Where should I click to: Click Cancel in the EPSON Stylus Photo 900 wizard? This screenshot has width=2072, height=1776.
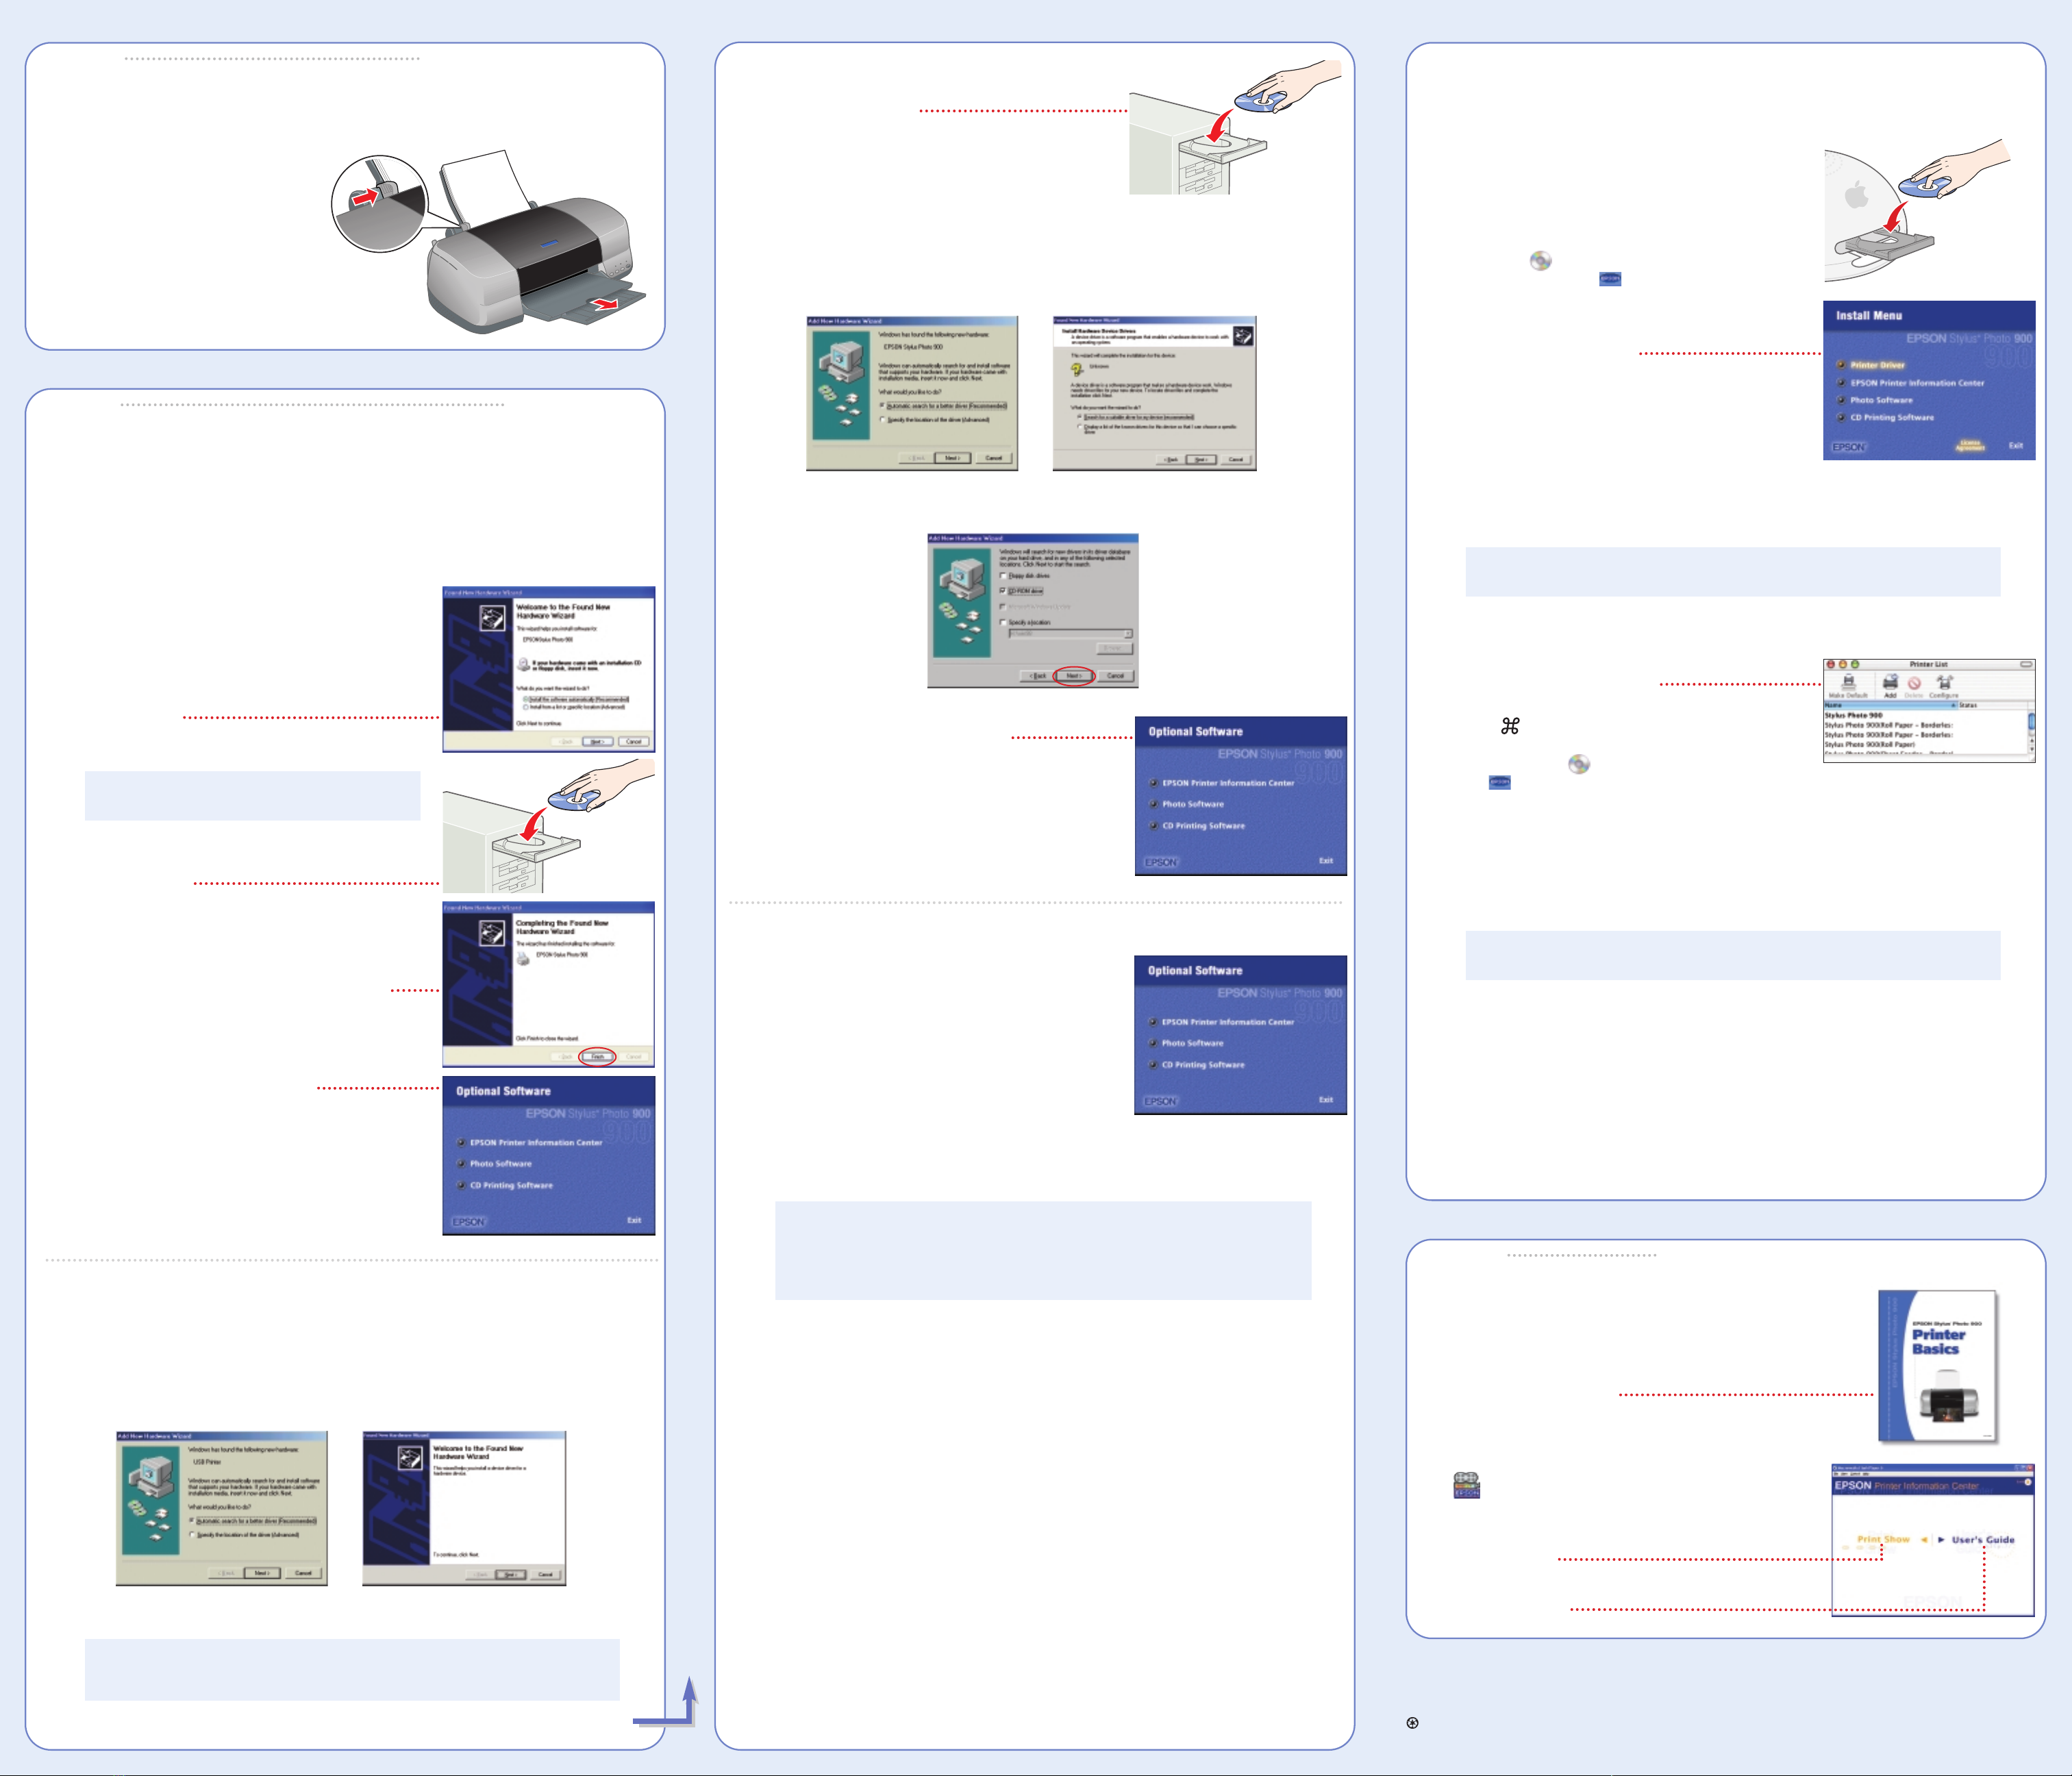(993, 458)
